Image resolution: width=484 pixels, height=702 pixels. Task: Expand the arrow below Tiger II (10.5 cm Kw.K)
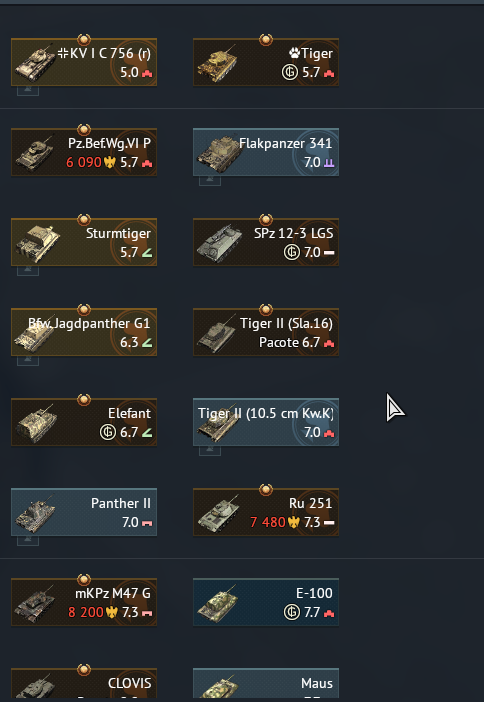pos(210,450)
